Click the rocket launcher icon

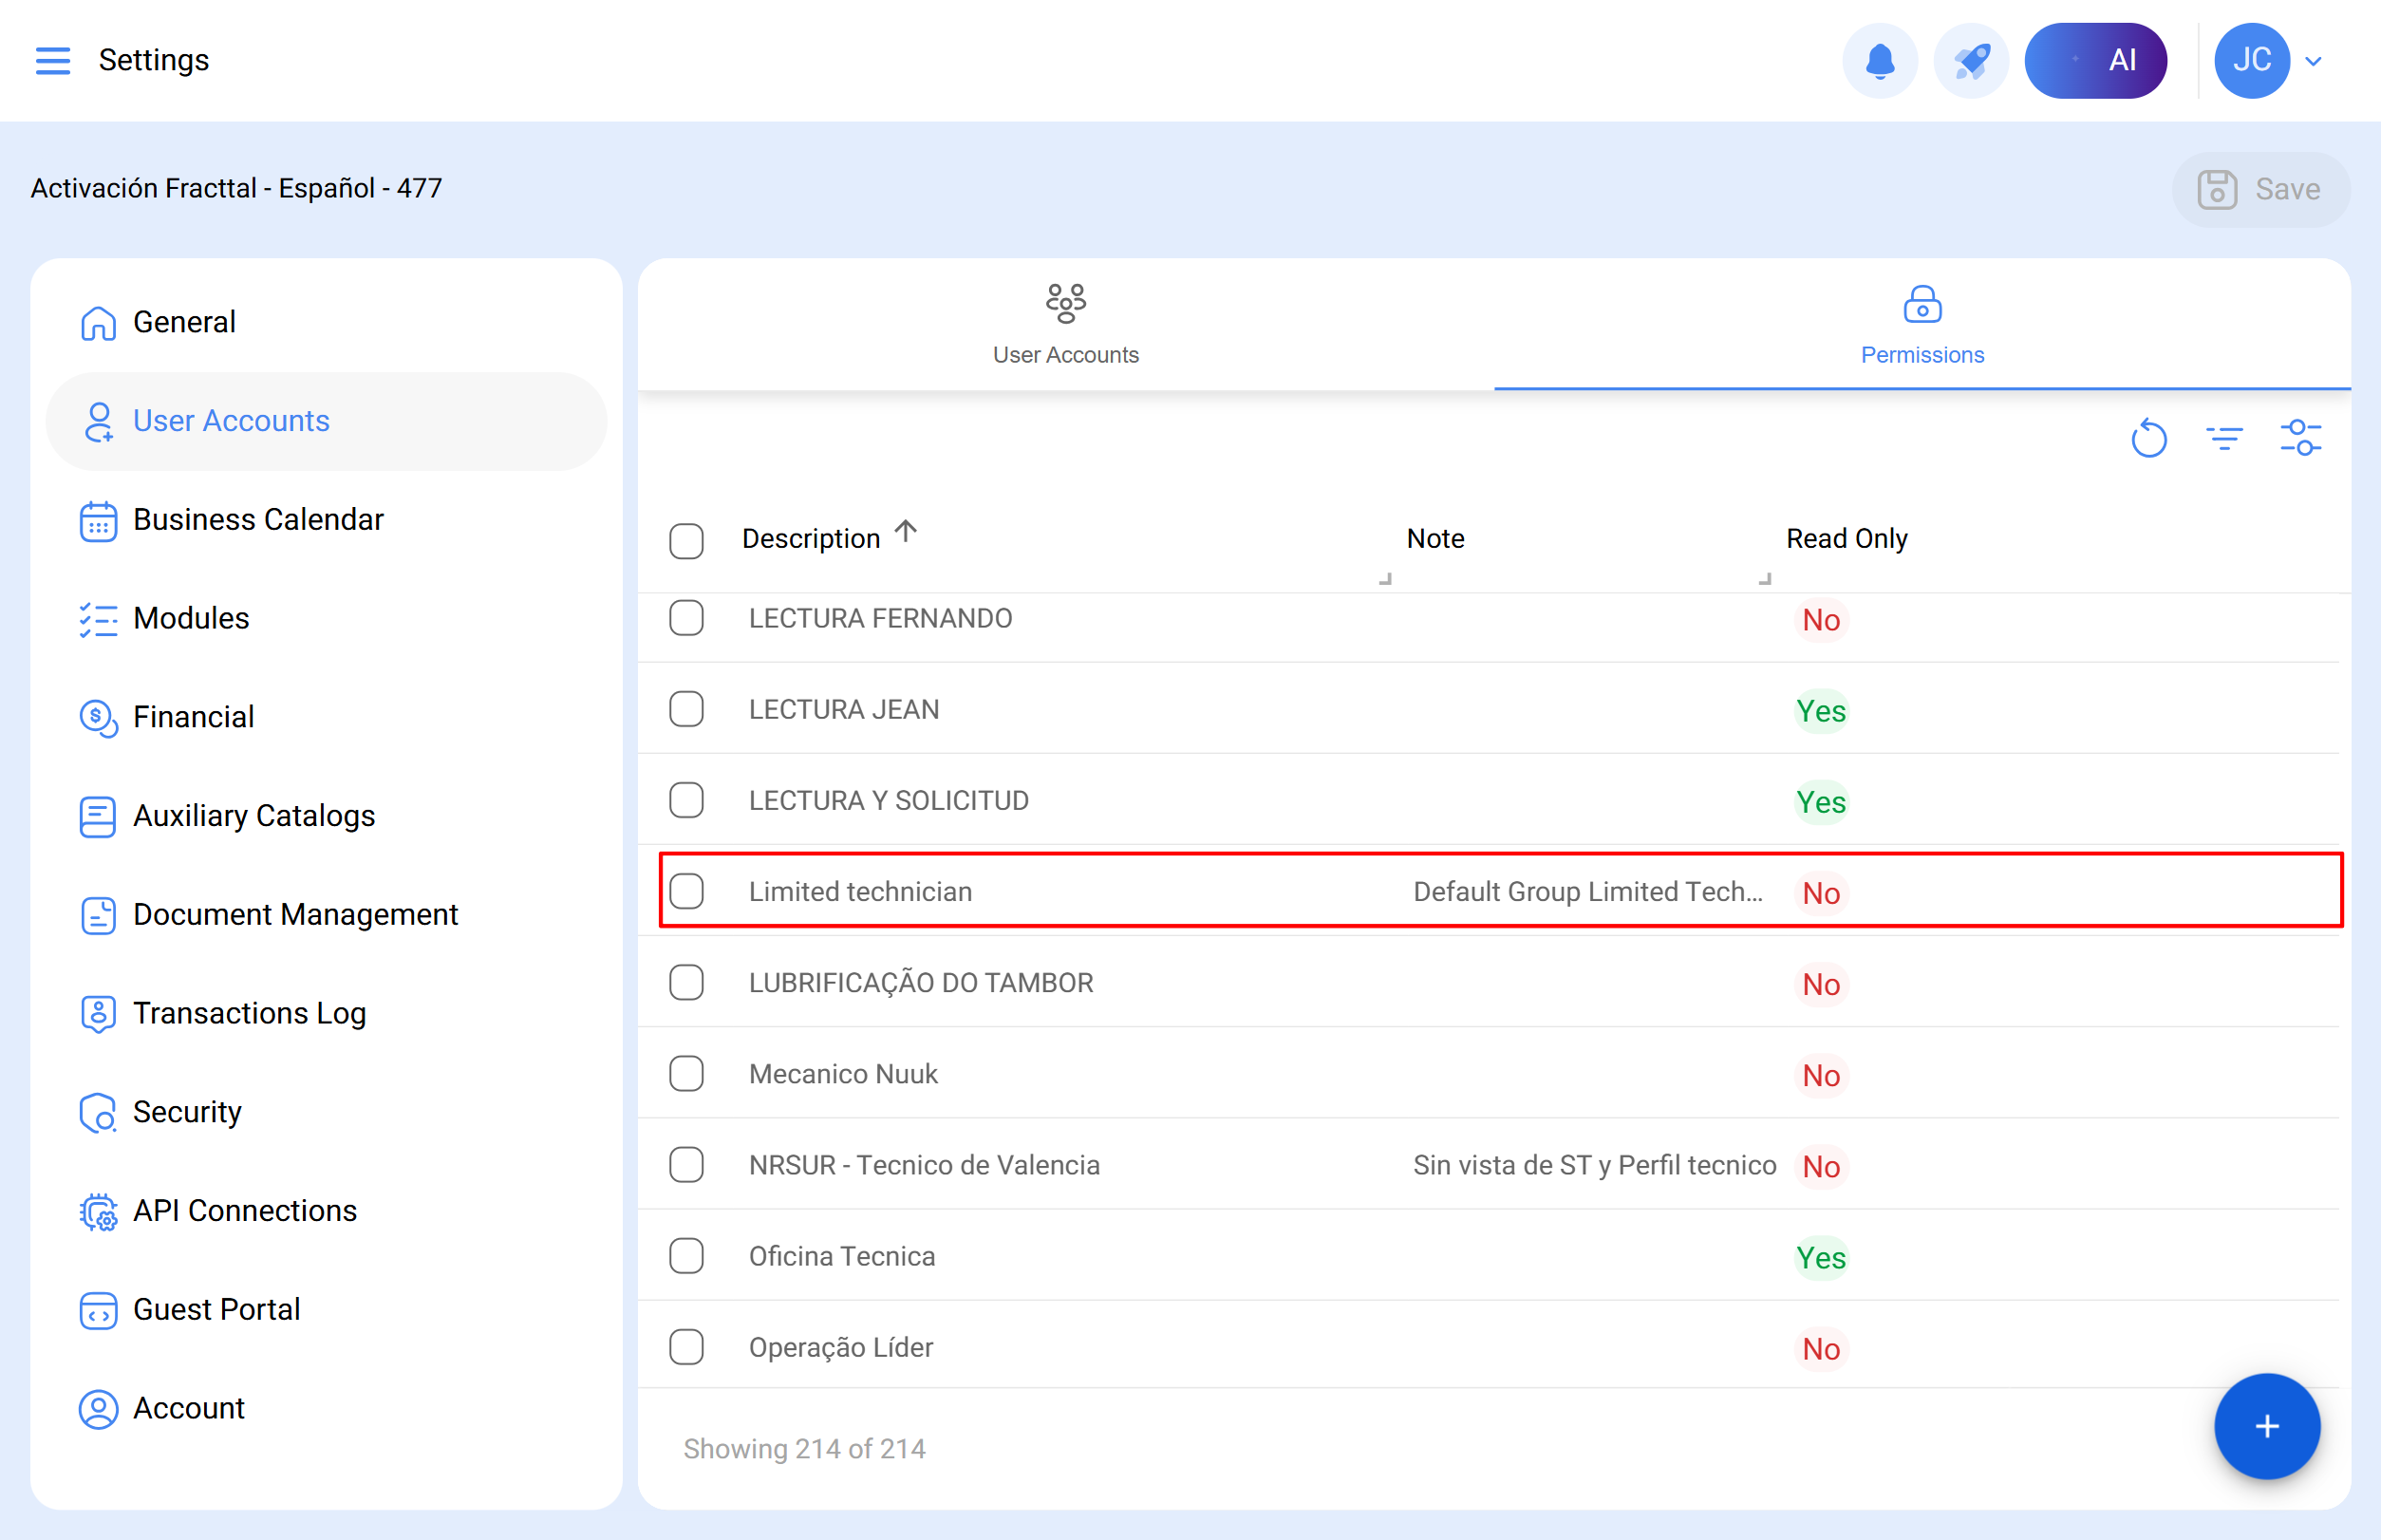[1969, 60]
